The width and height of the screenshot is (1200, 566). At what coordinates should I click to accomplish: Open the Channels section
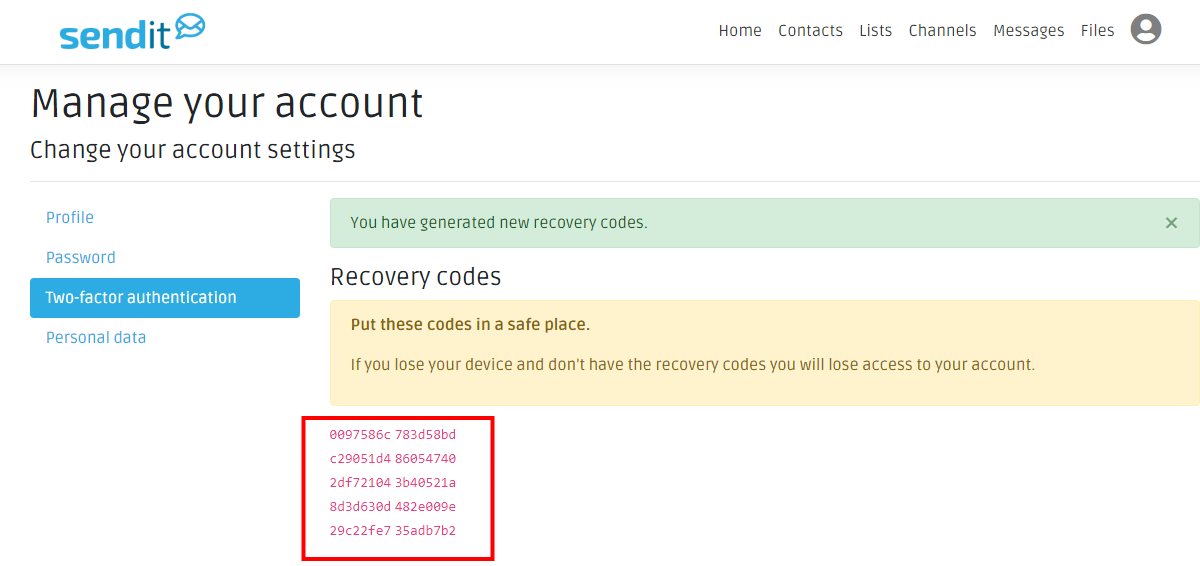(x=942, y=31)
